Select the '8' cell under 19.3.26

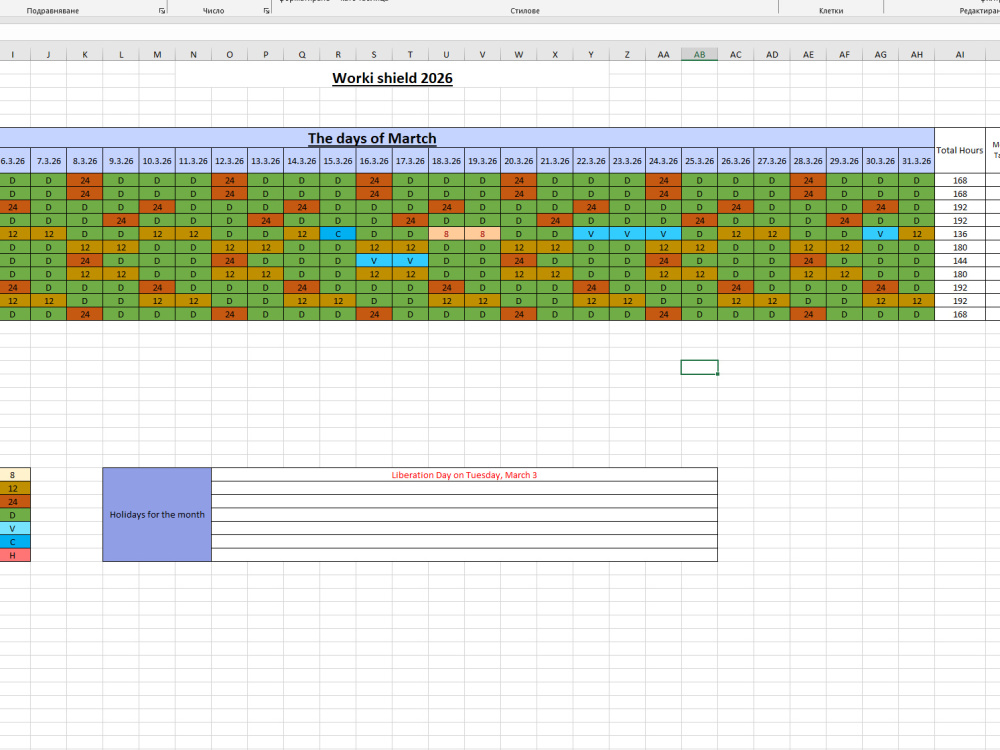pos(483,234)
